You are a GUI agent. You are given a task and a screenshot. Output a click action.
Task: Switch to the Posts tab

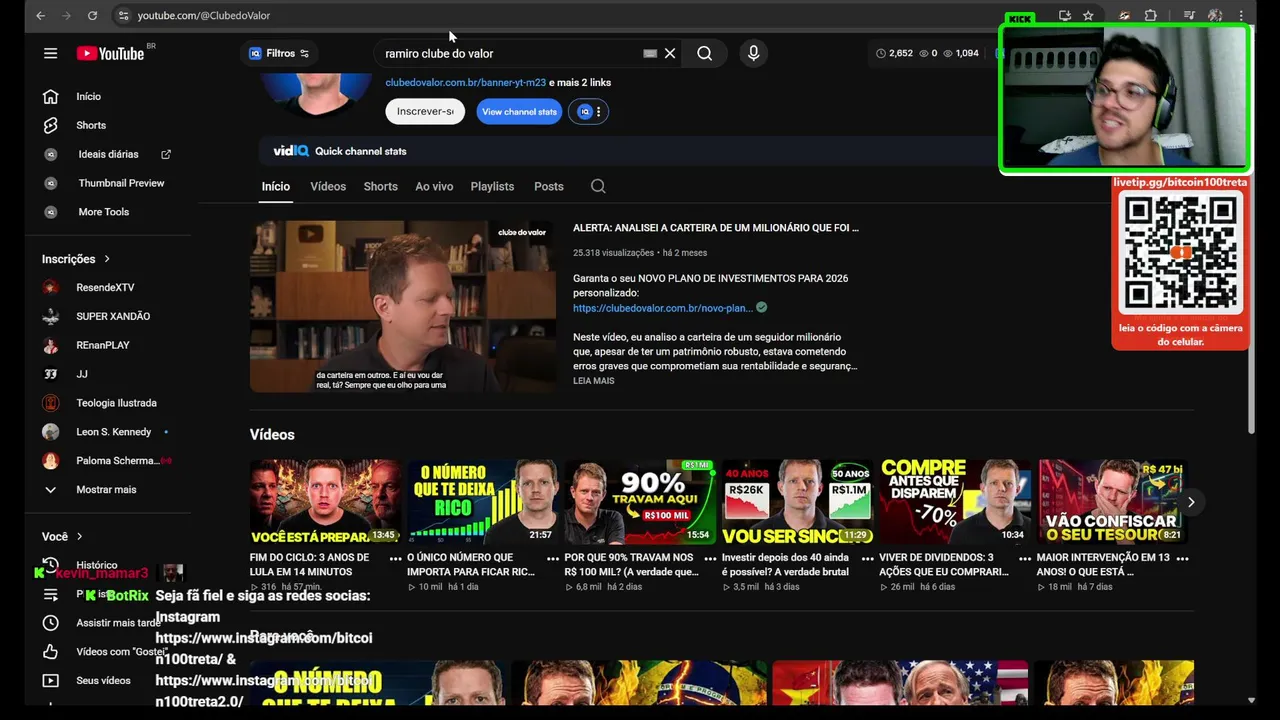[x=549, y=187]
